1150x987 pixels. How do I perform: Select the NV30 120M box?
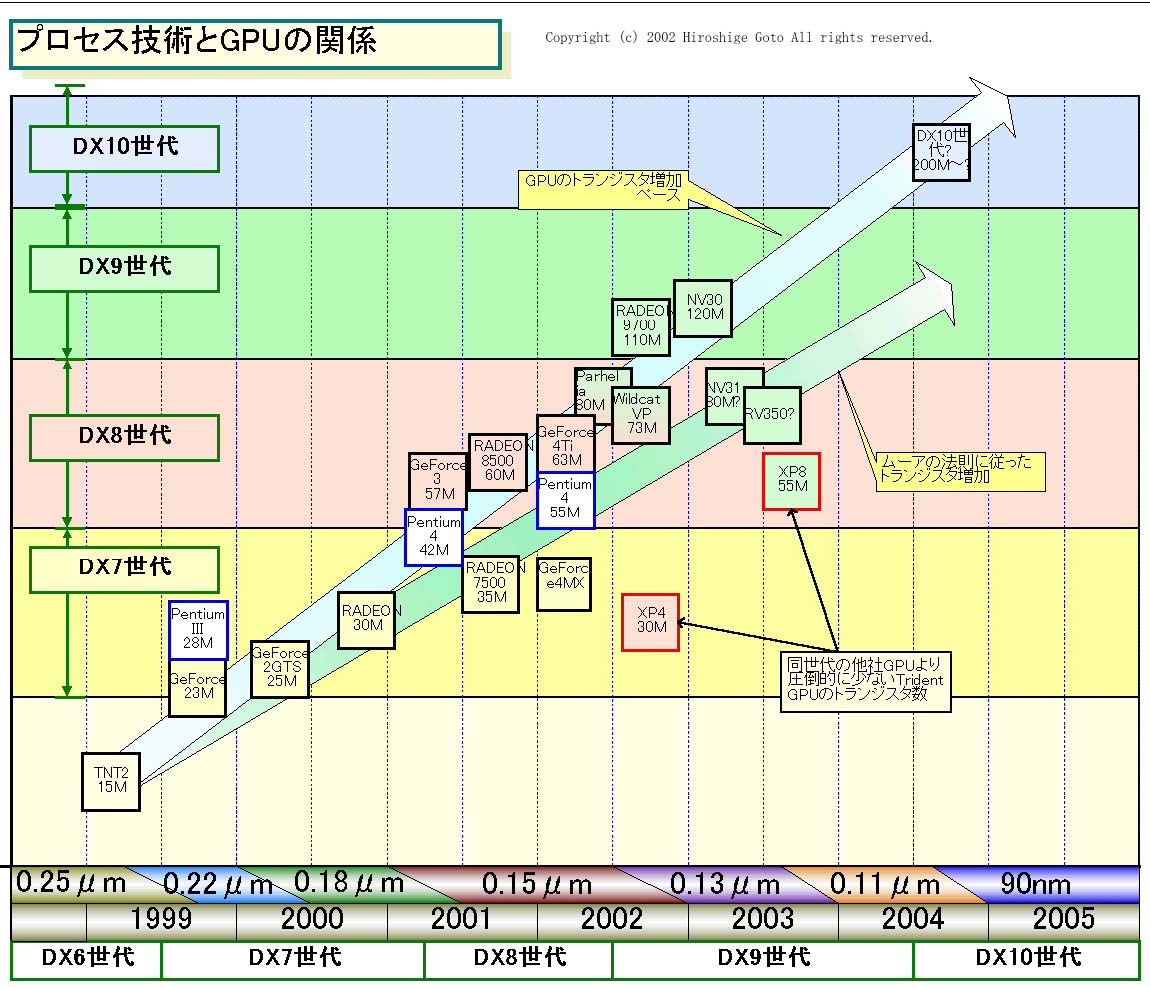pos(704,307)
